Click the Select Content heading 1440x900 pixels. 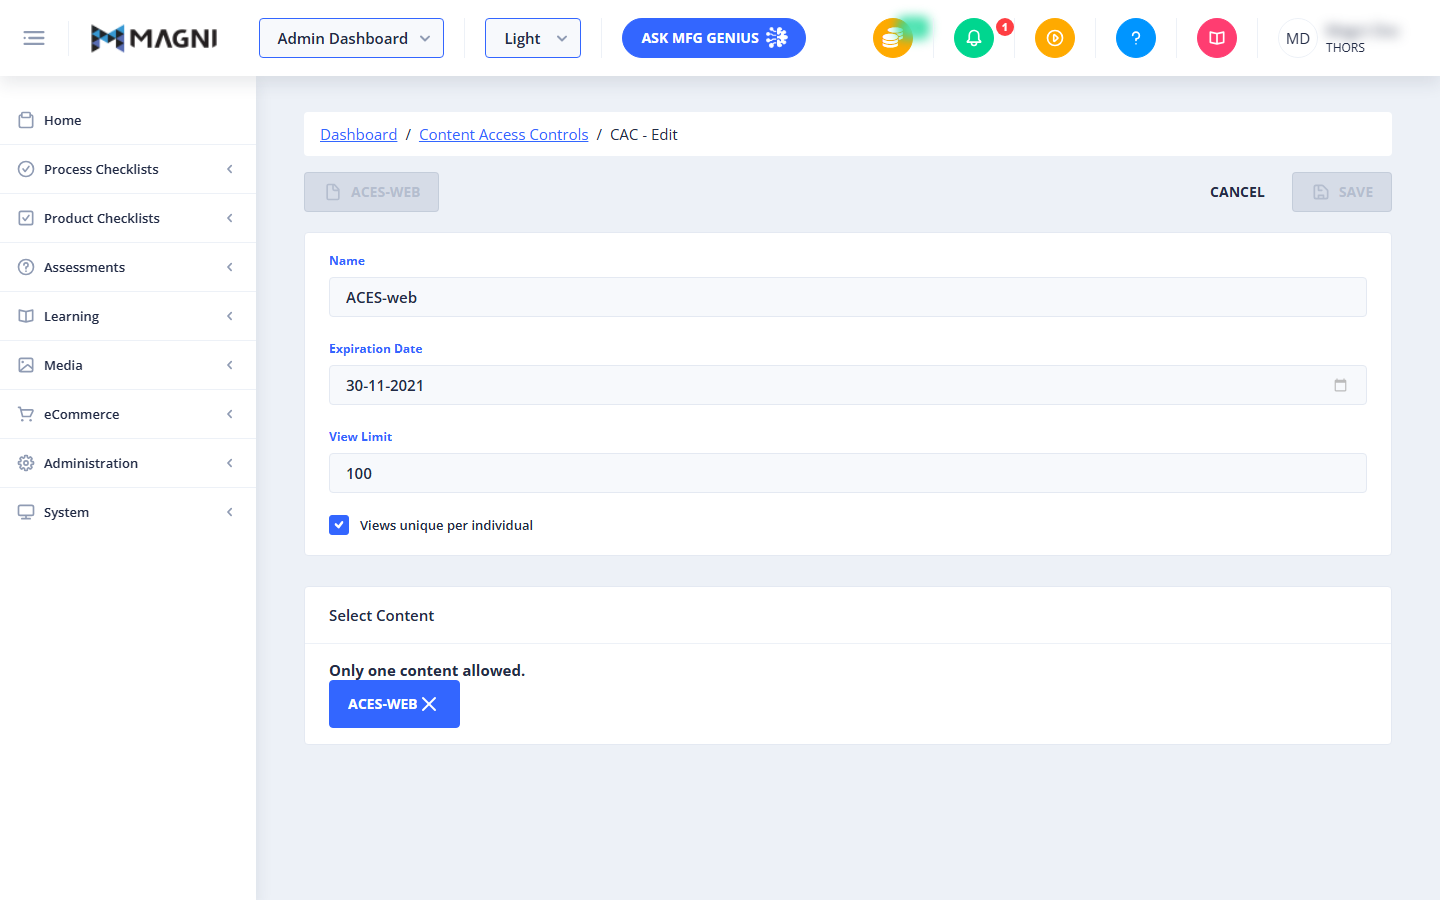(381, 615)
